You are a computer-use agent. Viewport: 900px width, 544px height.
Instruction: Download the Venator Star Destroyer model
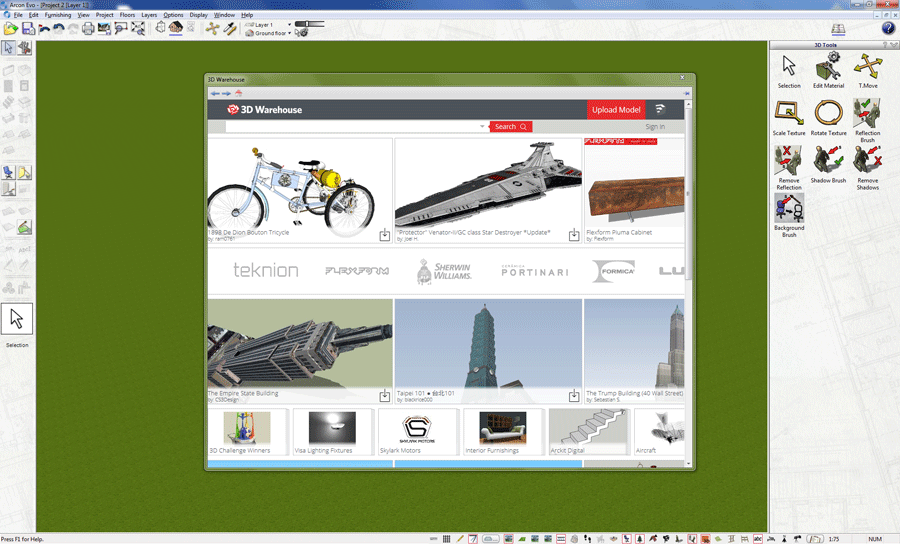[573, 235]
